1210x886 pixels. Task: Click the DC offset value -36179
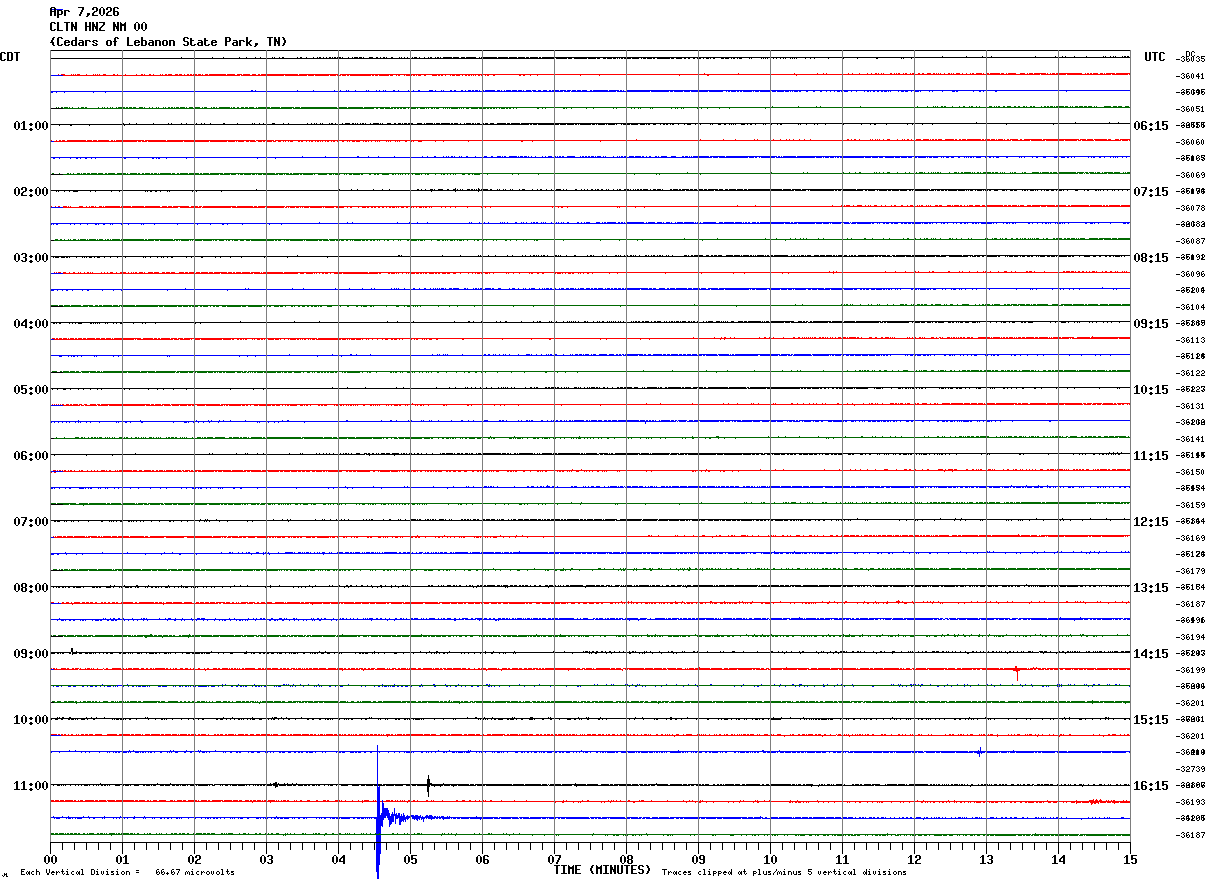tap(1191, 571)
